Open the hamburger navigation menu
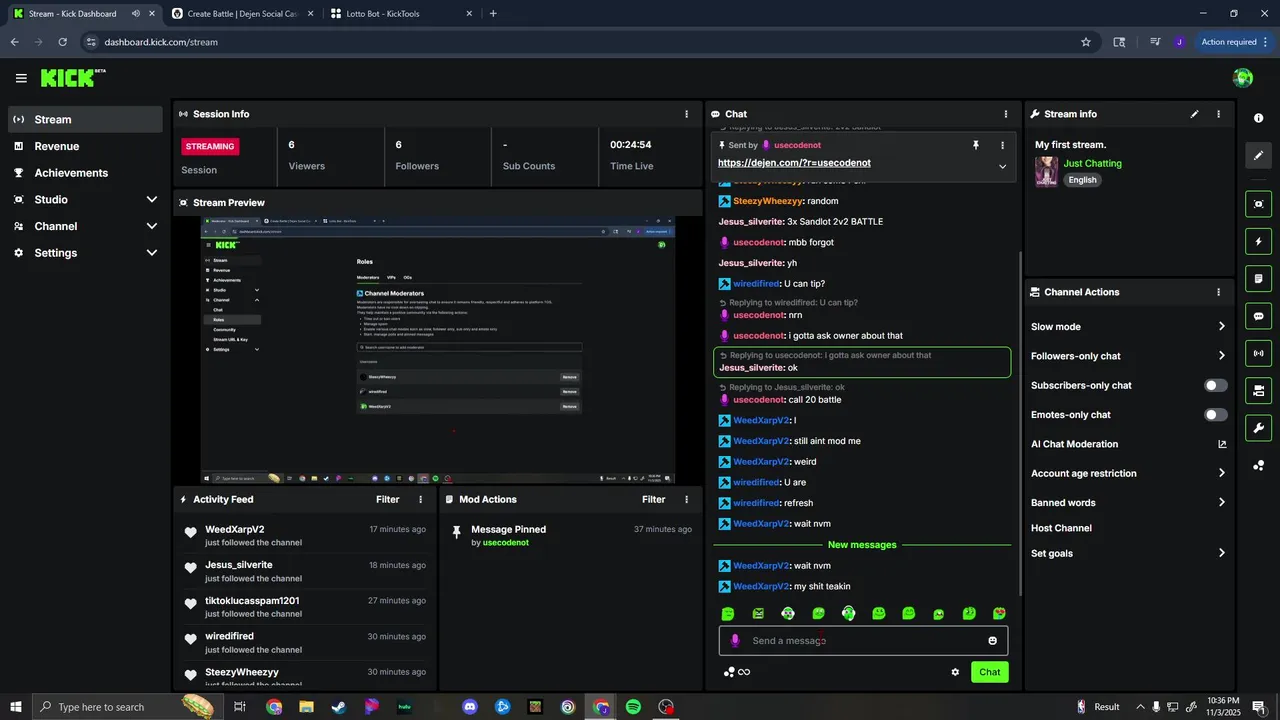Viewport: 1280px width, 720px height. pyautogui.click(x=21, y=78)
